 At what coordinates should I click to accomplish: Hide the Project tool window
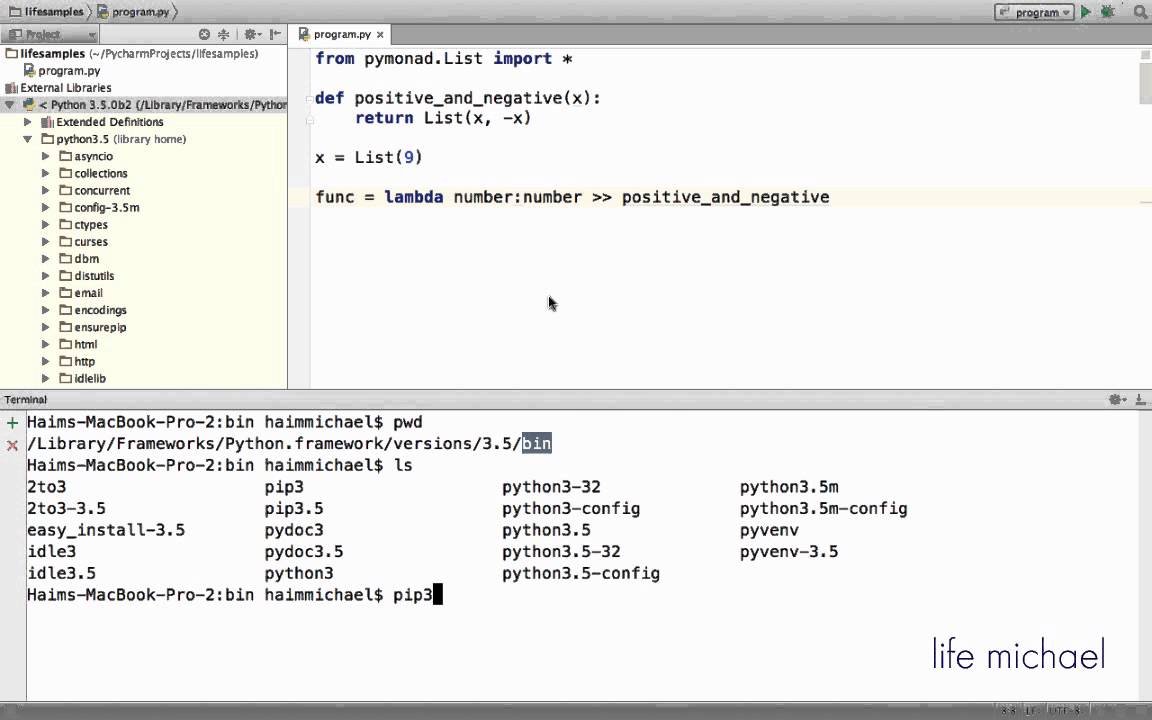click(276, 35)
